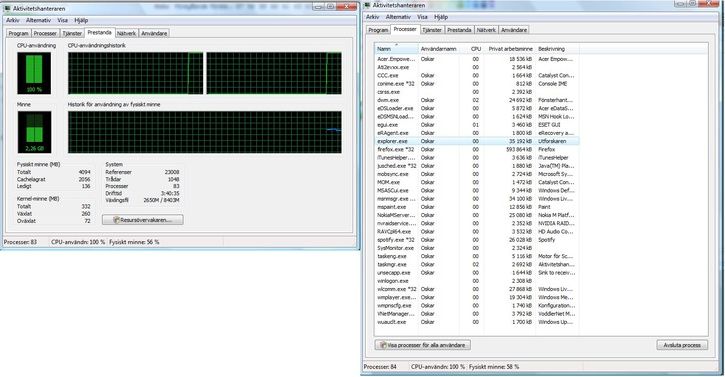
Task: Select conime.exe *32 process
Action: (x=477, y=84)
